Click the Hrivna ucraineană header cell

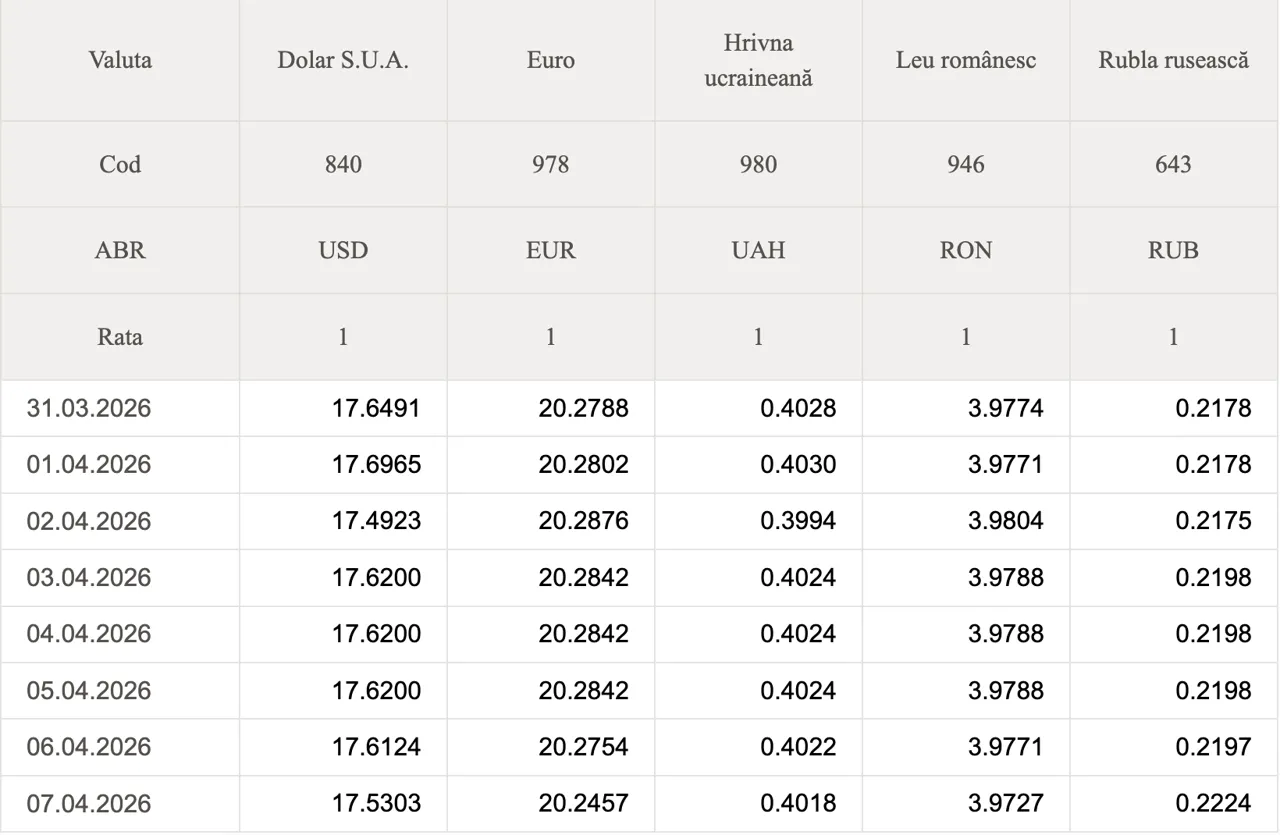[758, 60]
